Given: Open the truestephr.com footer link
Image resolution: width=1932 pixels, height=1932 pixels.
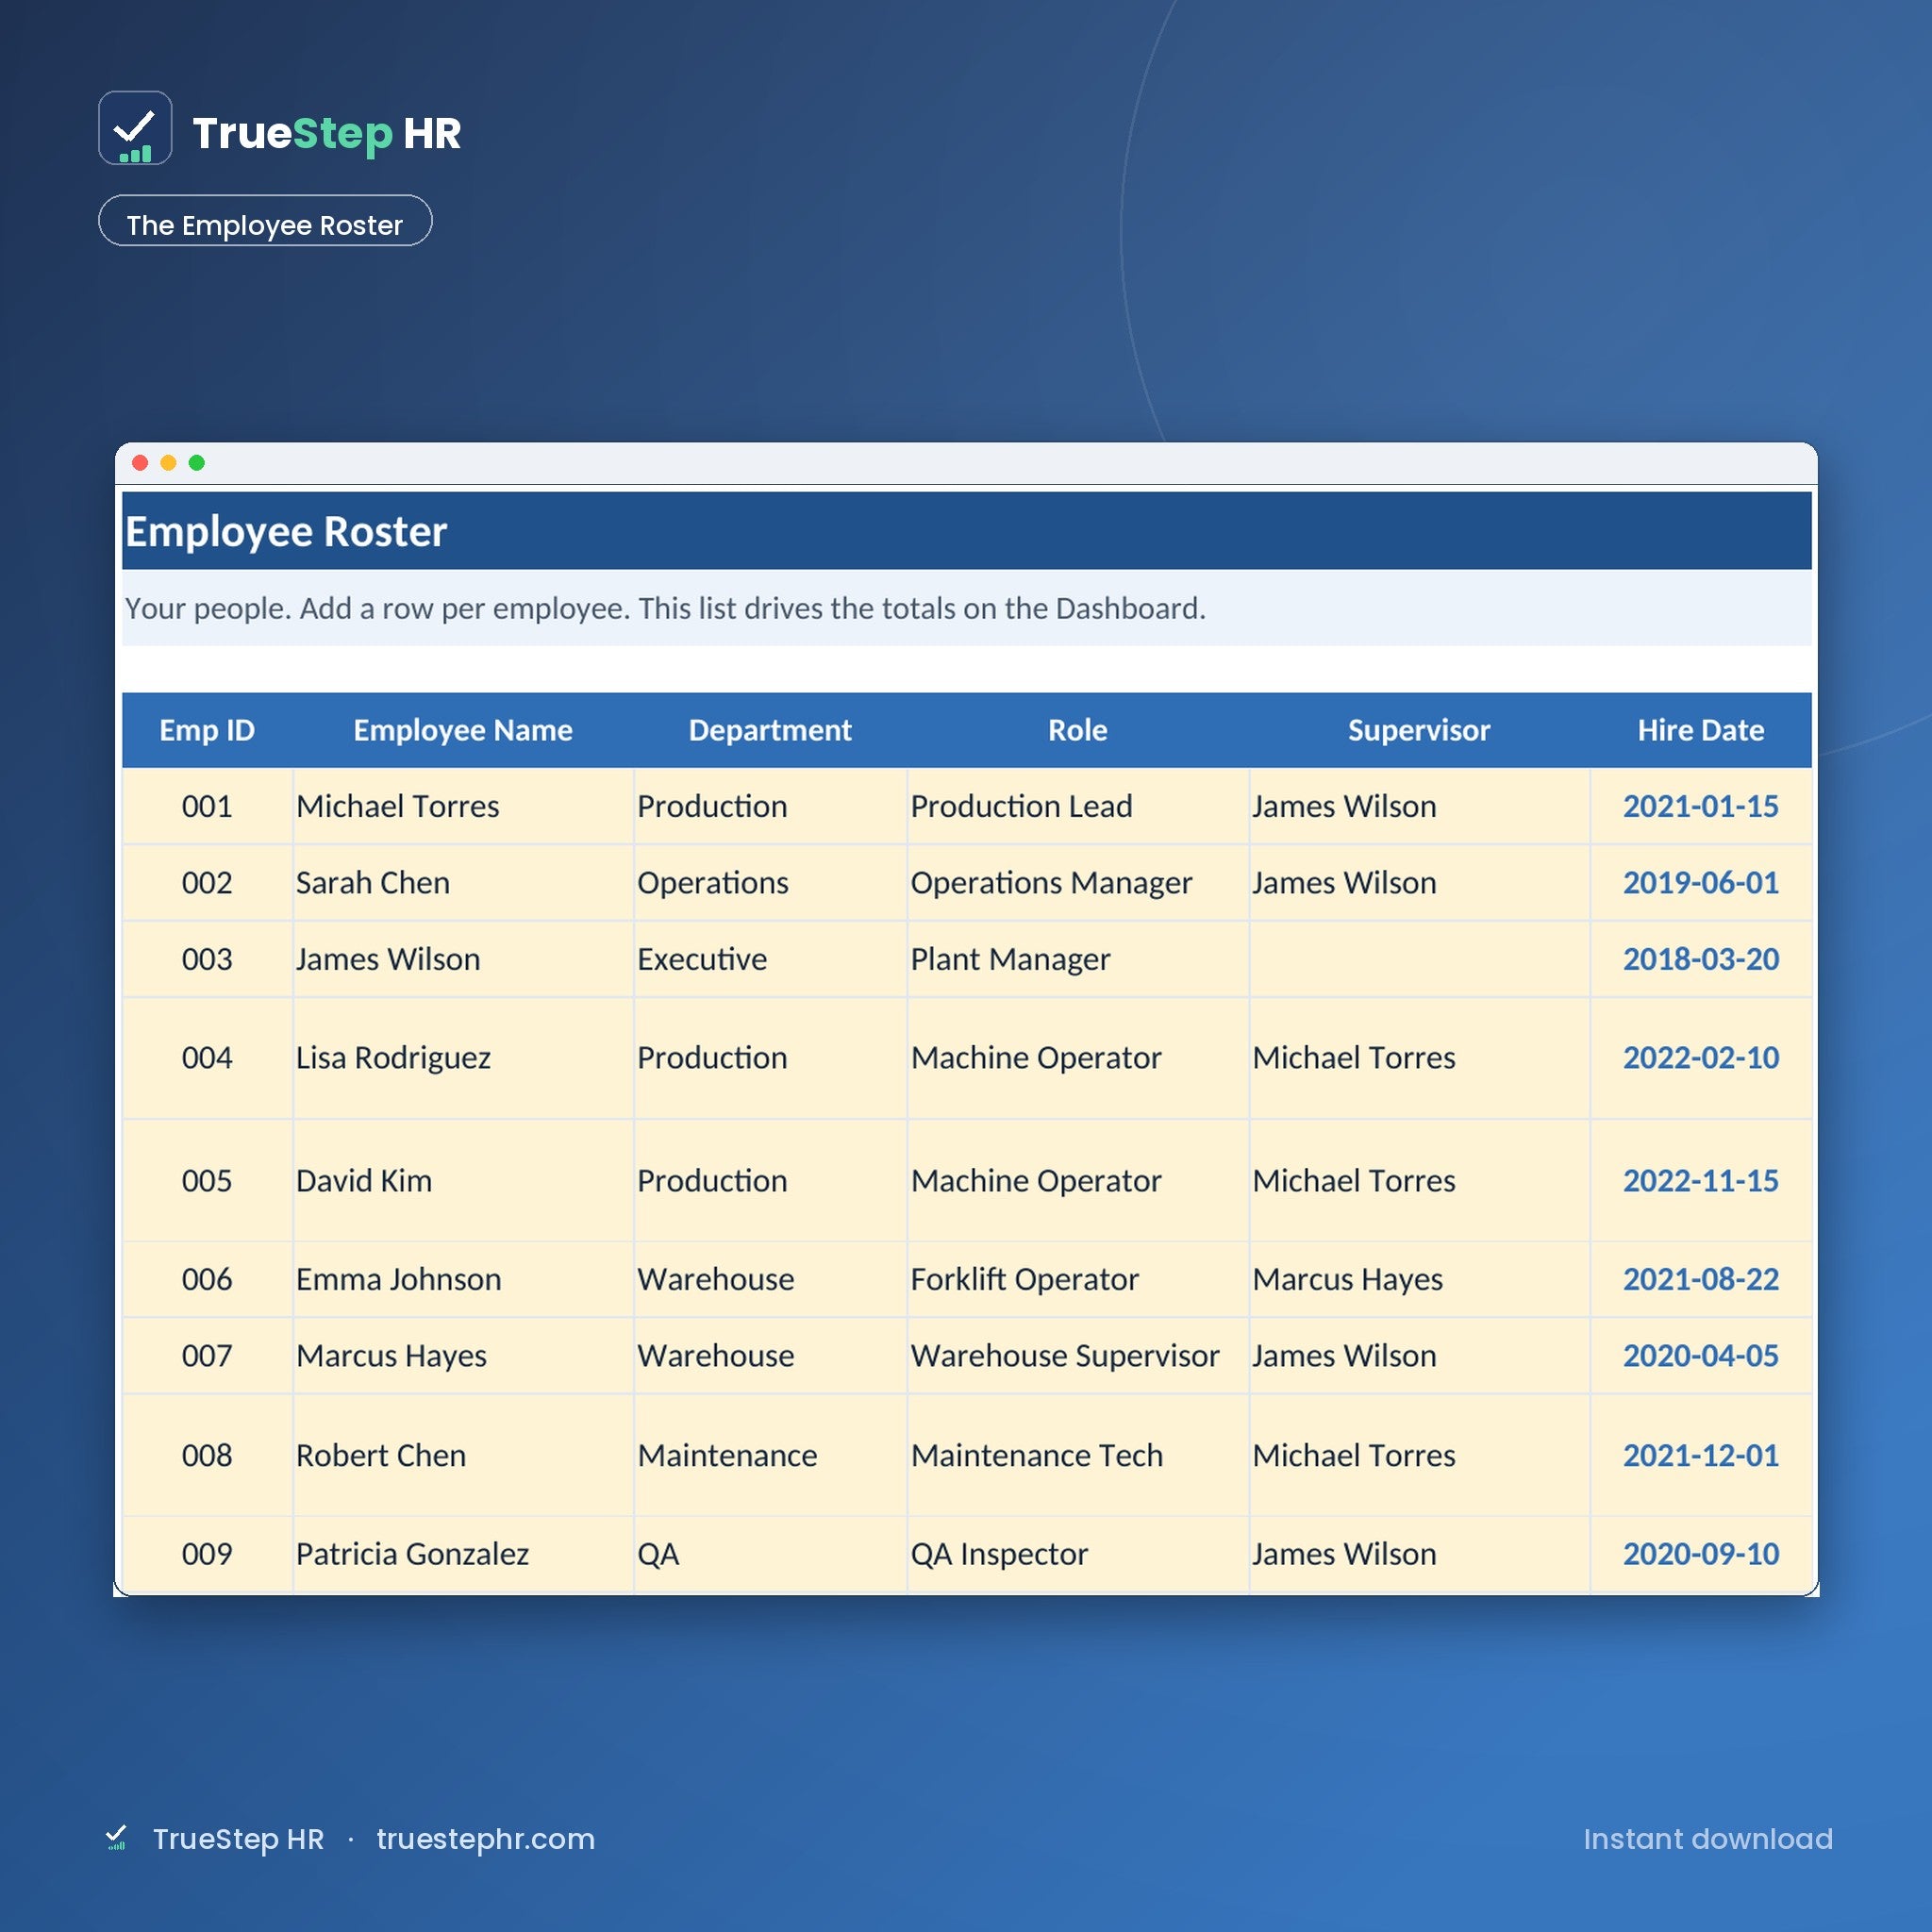Looking at the screenshot, I should pyautogui.click(x=485, y=1839).
